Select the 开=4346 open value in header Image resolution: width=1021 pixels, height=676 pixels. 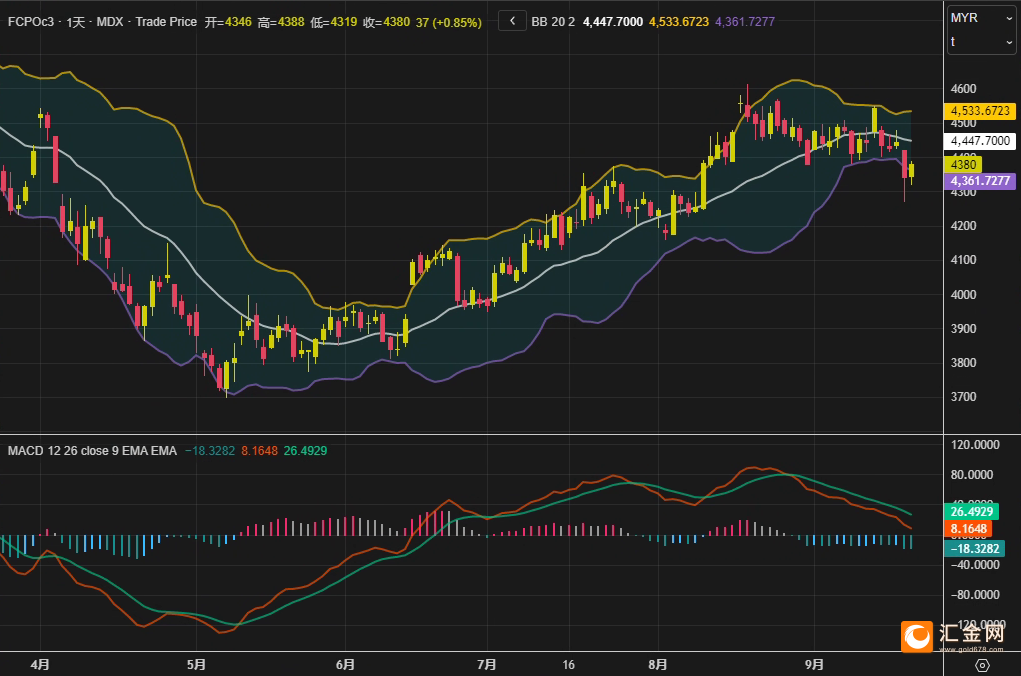pos(228,22)
